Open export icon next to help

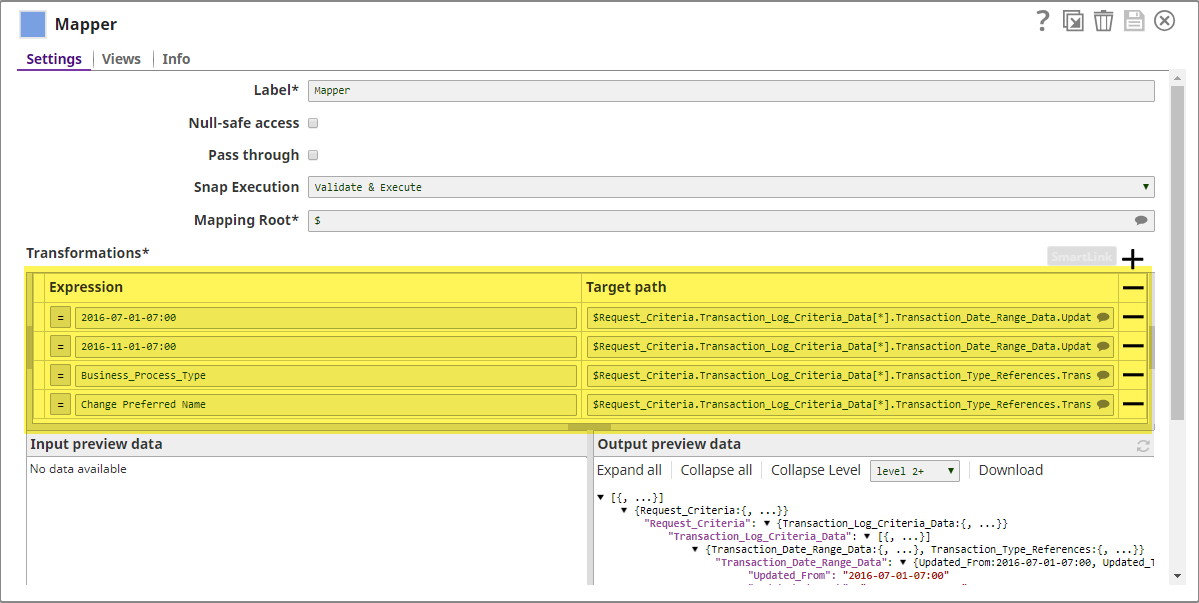click(x=1073, y=21)
